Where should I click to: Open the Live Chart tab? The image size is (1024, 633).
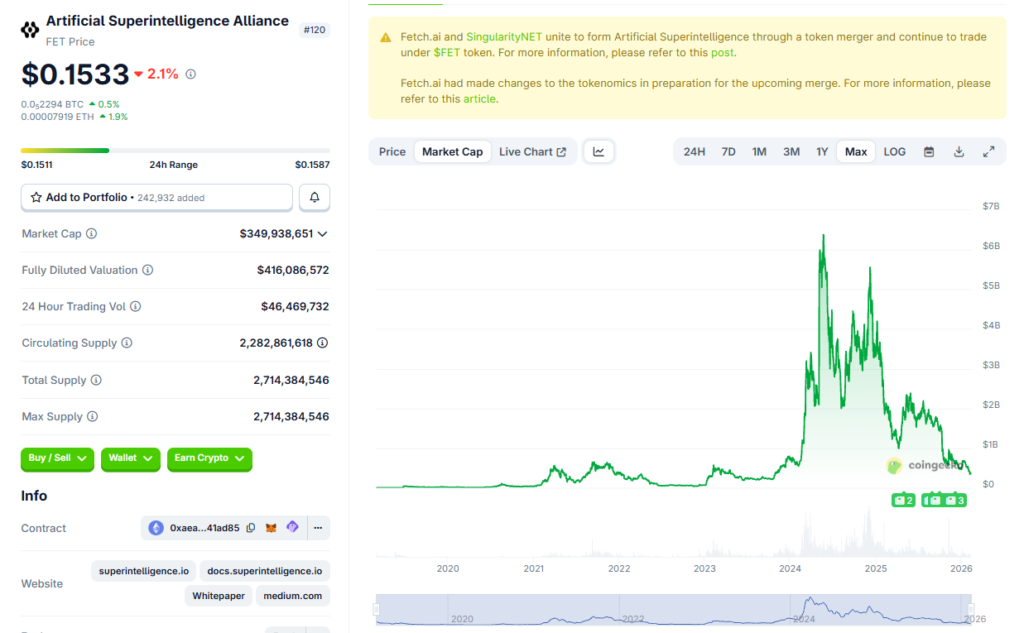pyautogui.click(x=532, y=152)
